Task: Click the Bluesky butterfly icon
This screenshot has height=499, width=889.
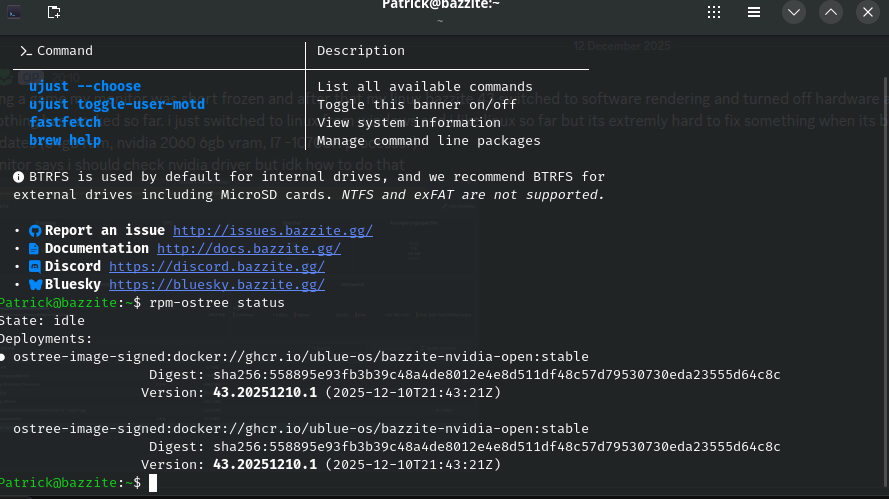Action: point(35,285)
